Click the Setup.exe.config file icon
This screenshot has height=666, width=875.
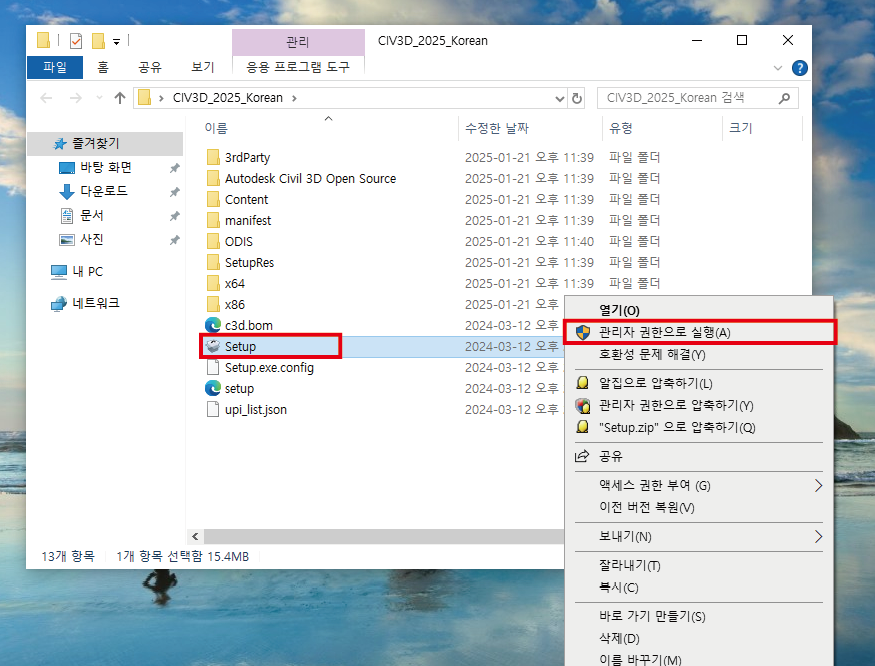pos(213,367)
